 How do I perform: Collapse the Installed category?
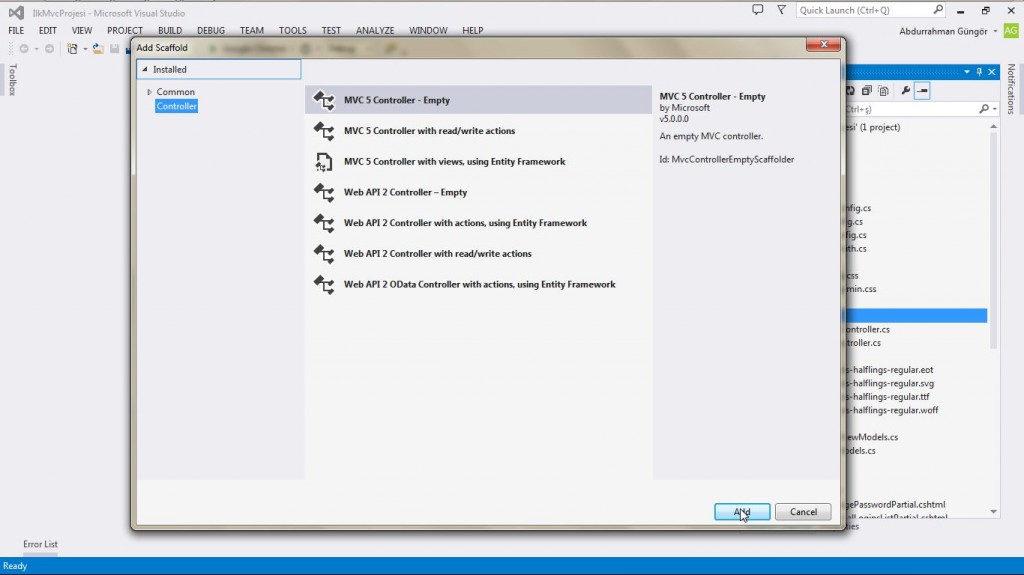click(144, 70)
